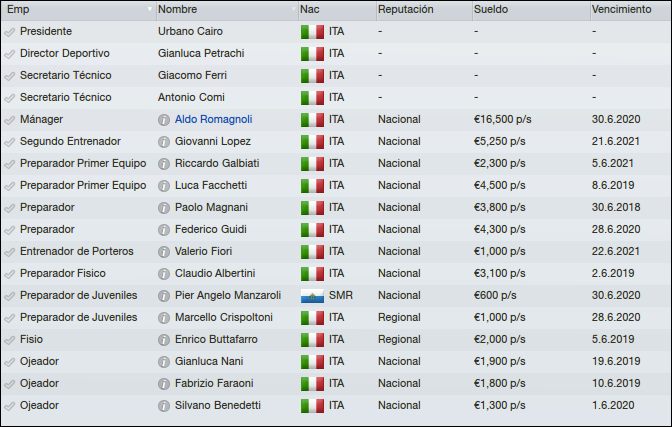Toggle checkmark for Fisio row

(9, 340)
